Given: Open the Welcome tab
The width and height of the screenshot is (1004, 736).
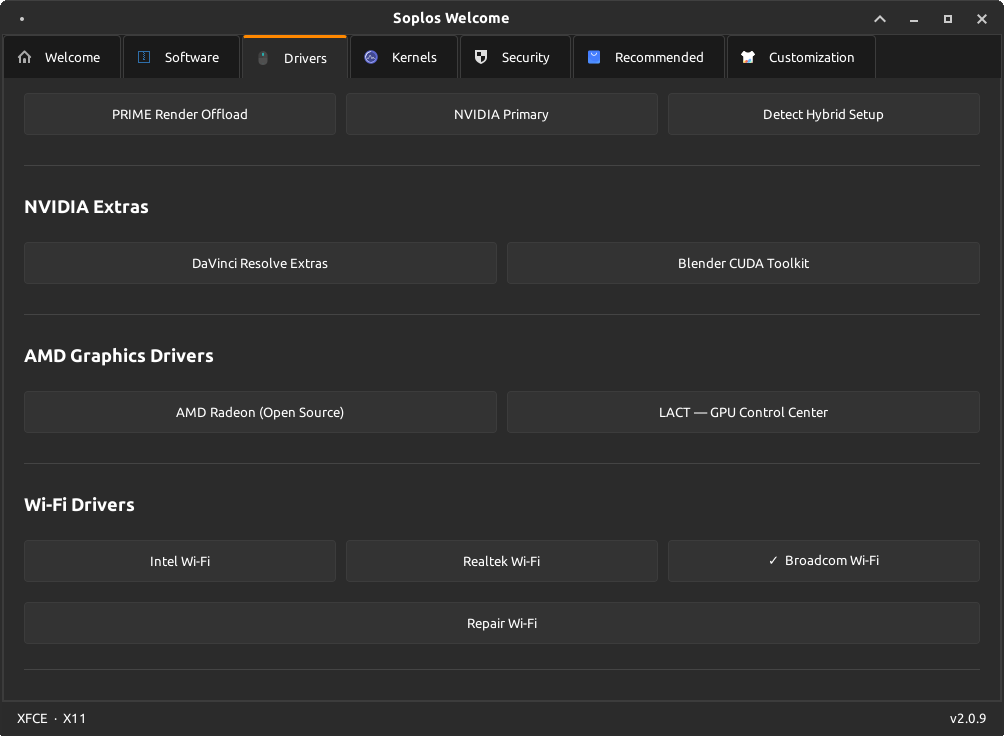Looking at the screenshot, I should pos(62,57).
